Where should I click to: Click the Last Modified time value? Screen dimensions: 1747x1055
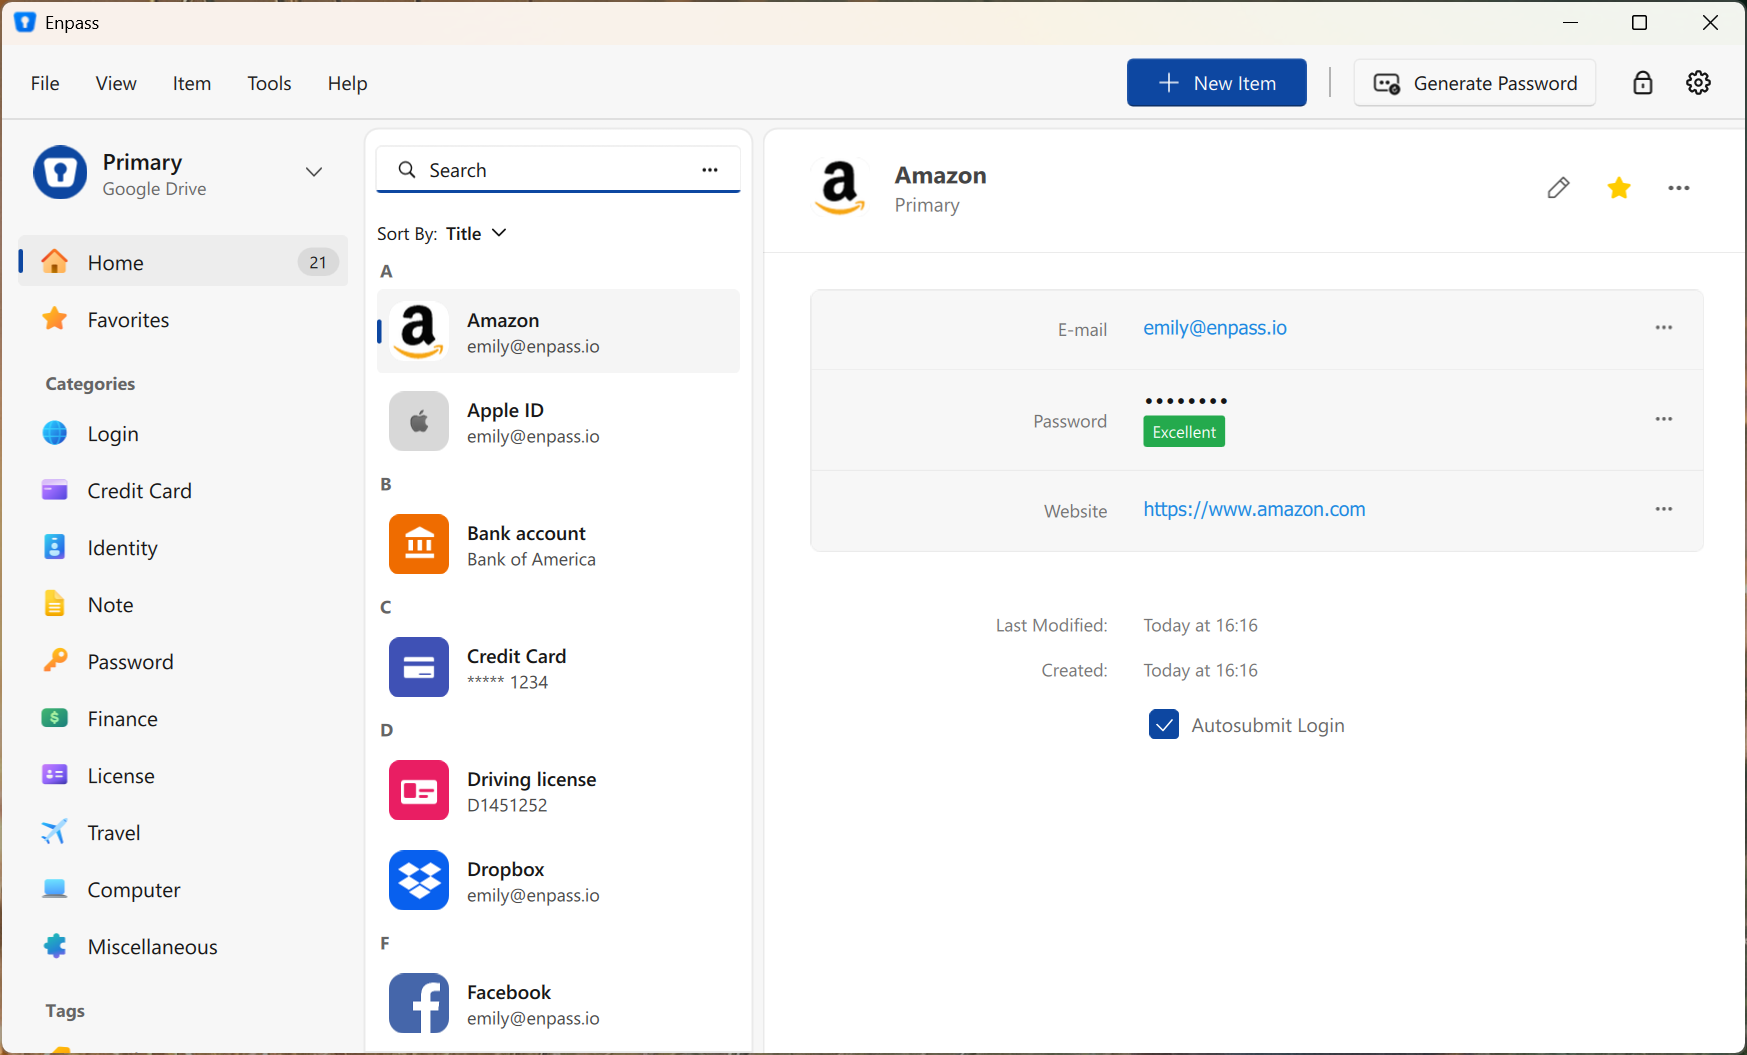tap(1200, 625)
